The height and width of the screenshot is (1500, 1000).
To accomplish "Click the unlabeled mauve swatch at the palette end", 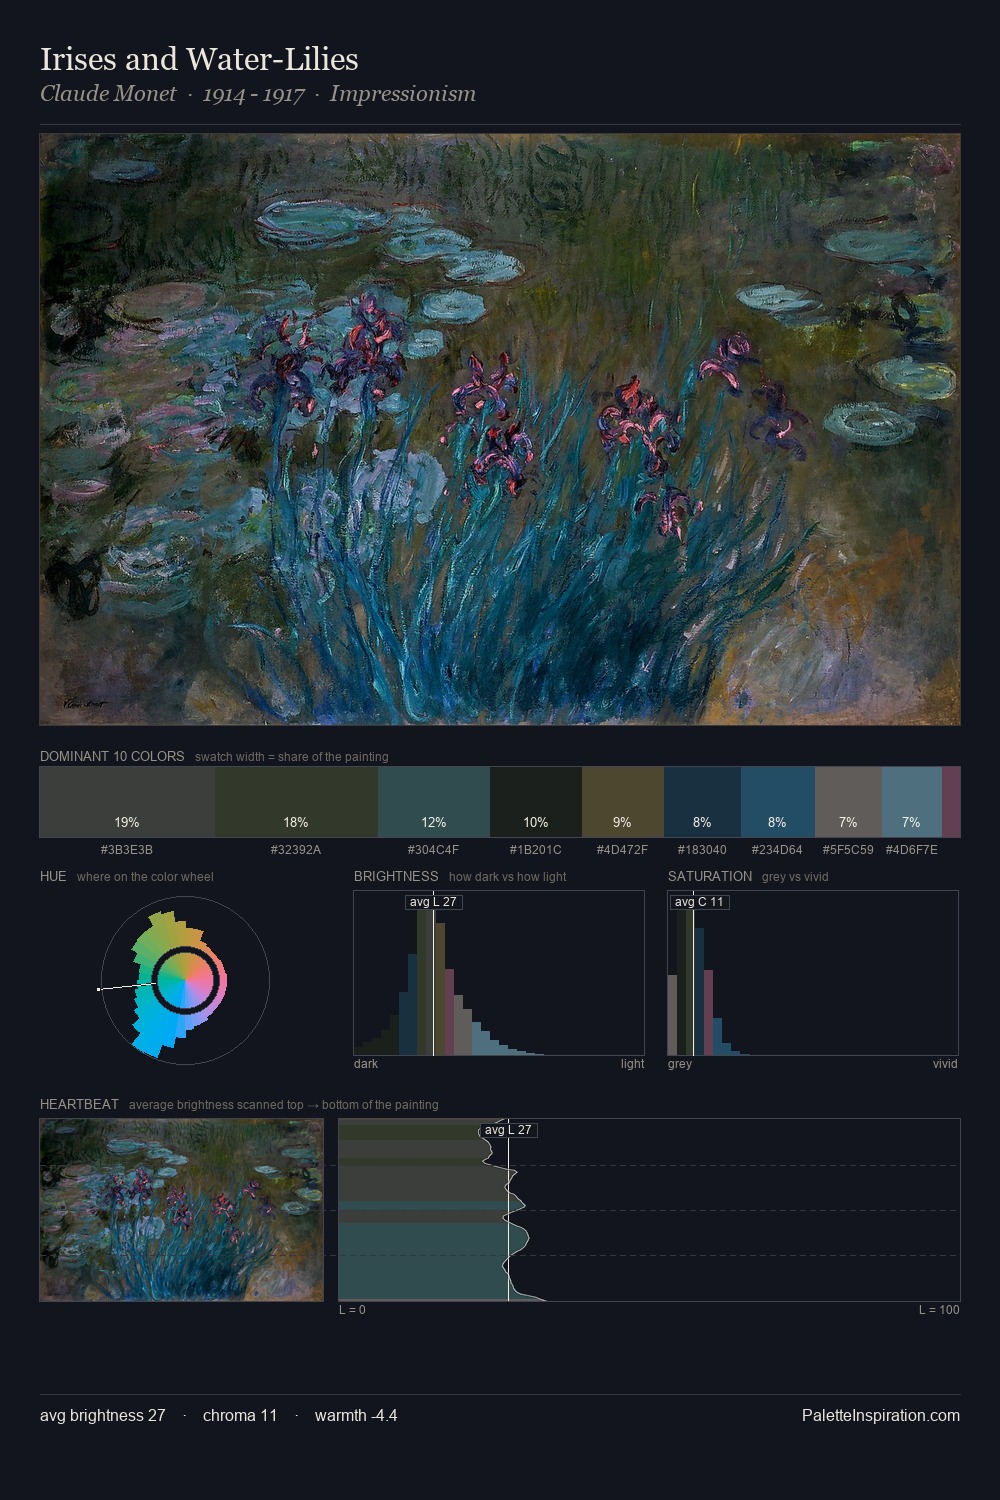I will coord(951,802).
